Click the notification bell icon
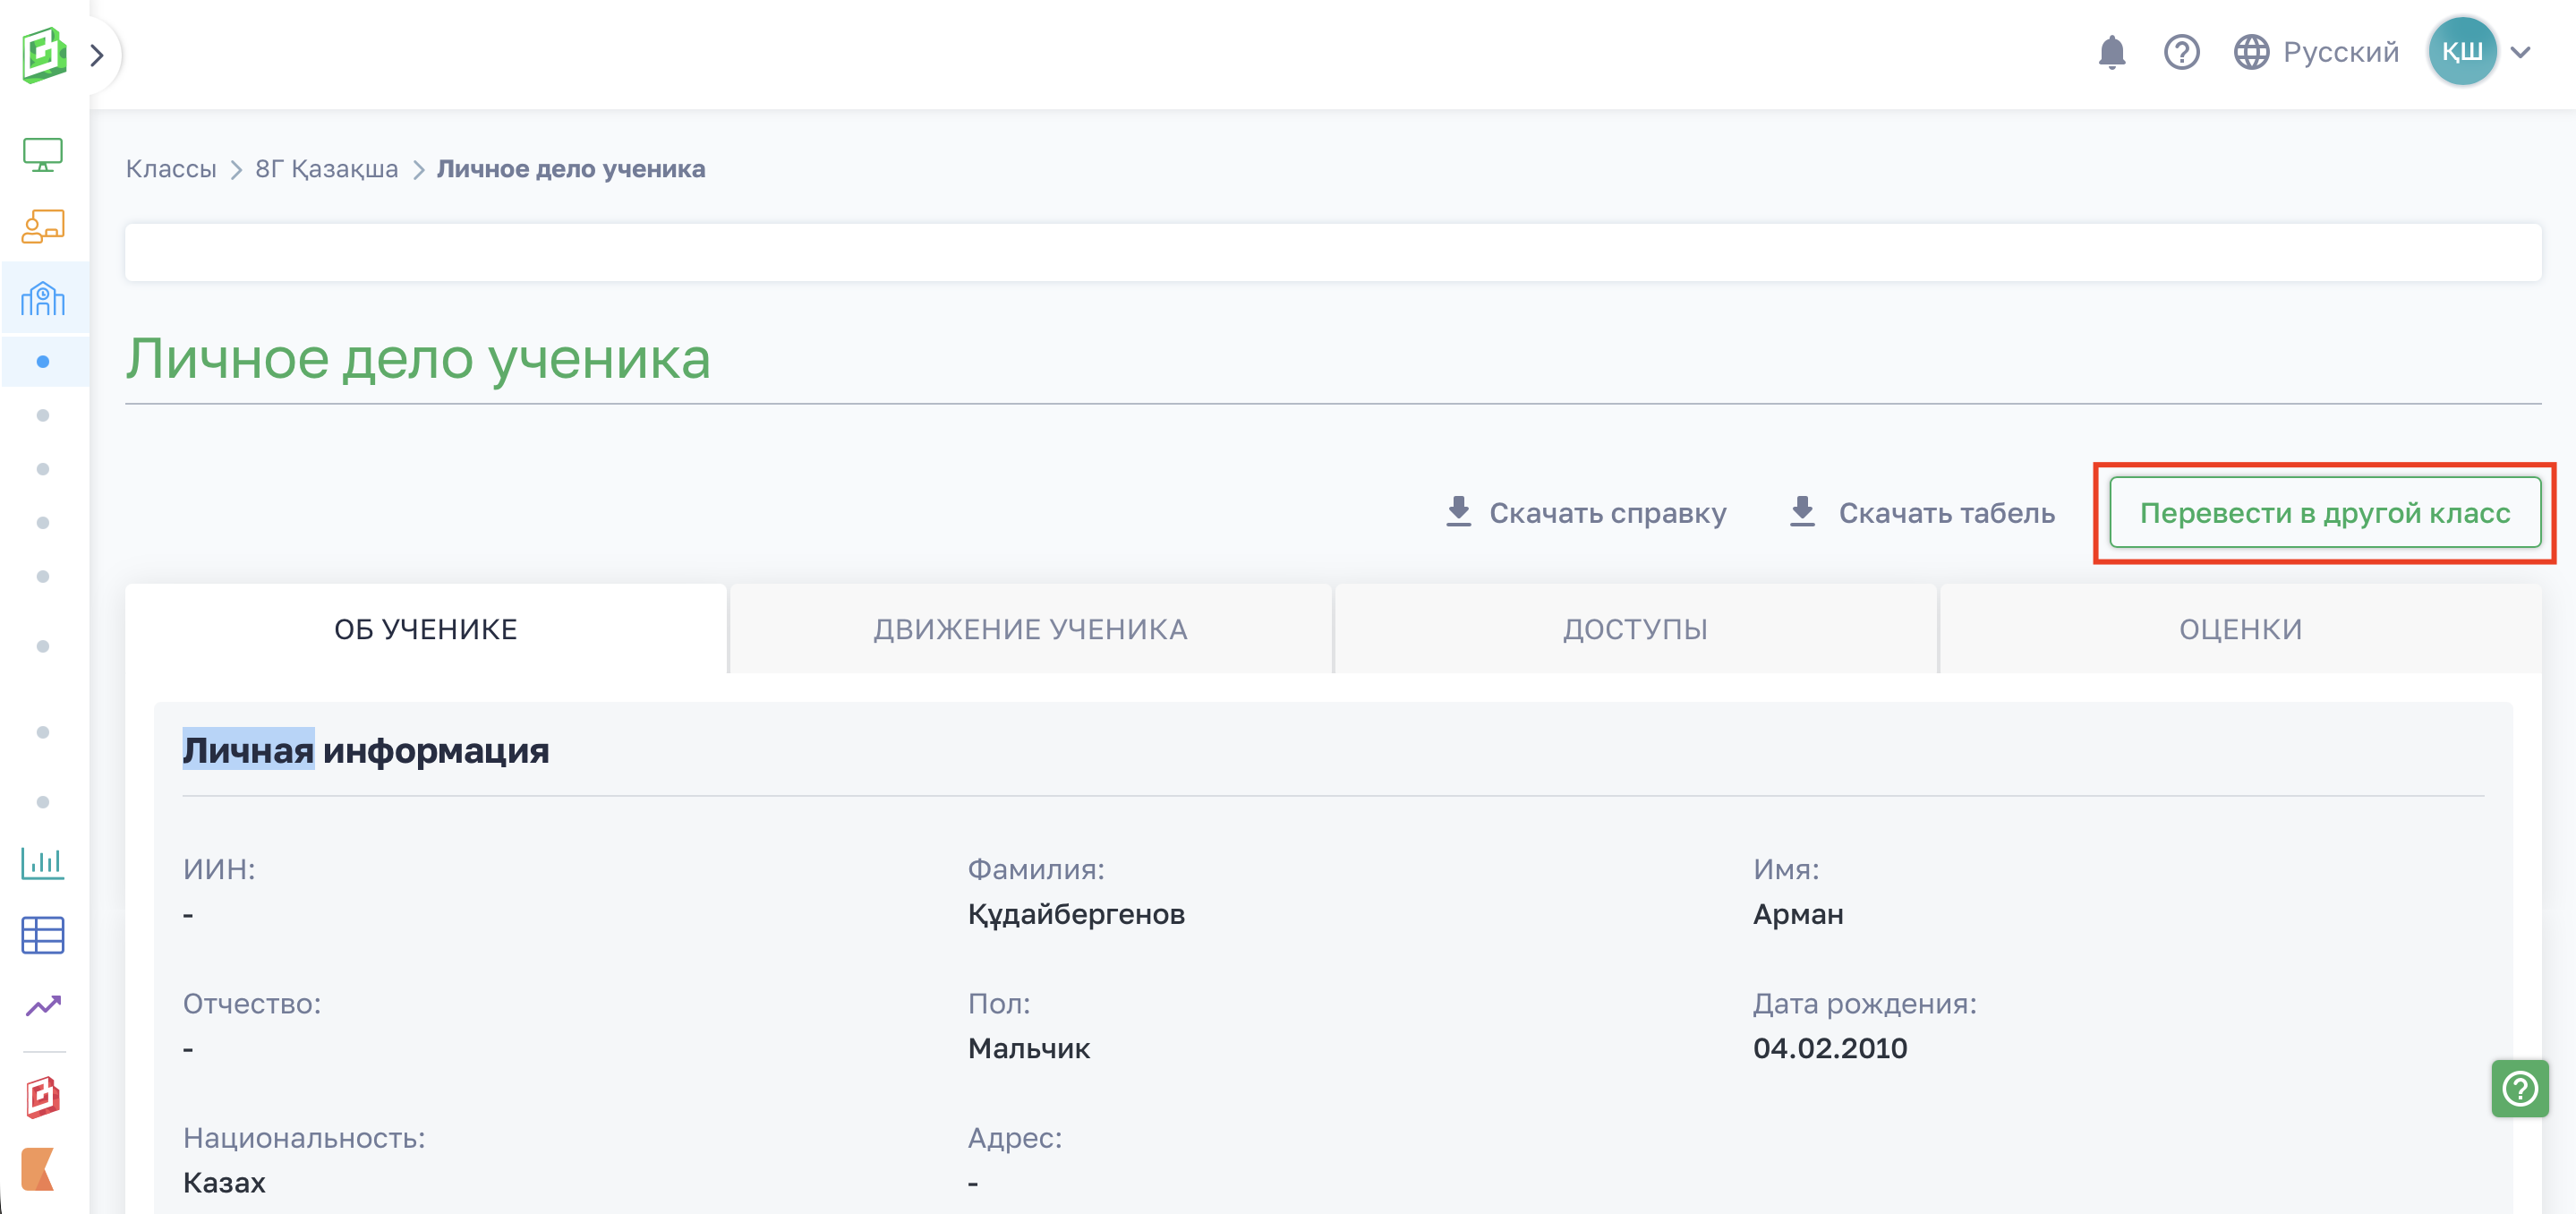Viewport: 2576px width, 1214px height. point(2111,52)
